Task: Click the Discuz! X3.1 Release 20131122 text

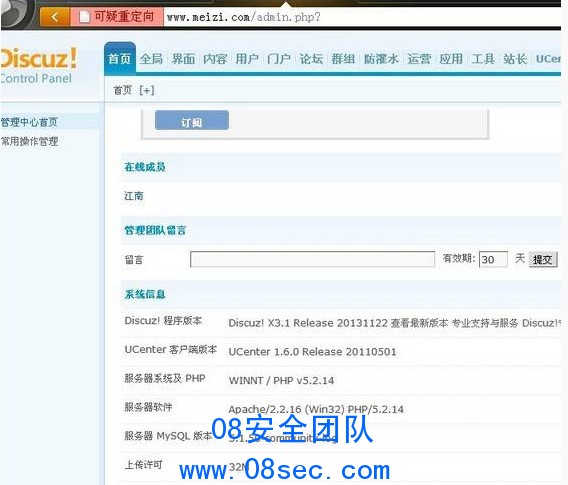Action: 308,323
